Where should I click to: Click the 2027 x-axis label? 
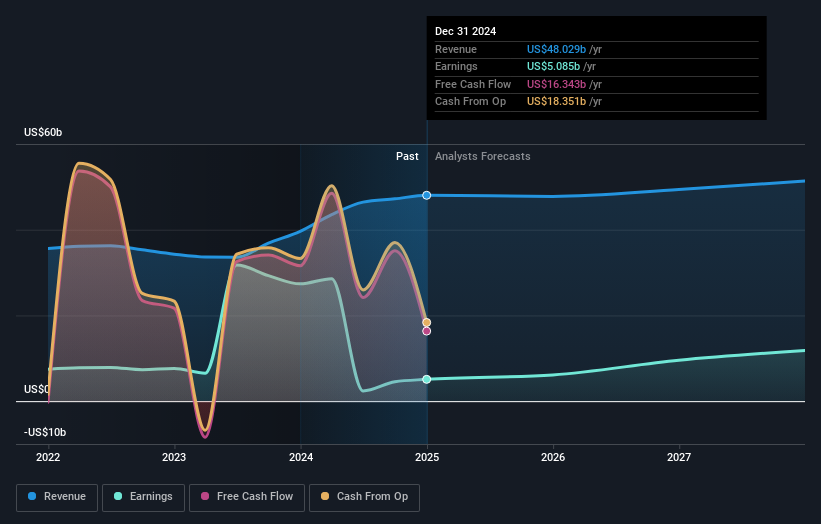tap(679, 457)
